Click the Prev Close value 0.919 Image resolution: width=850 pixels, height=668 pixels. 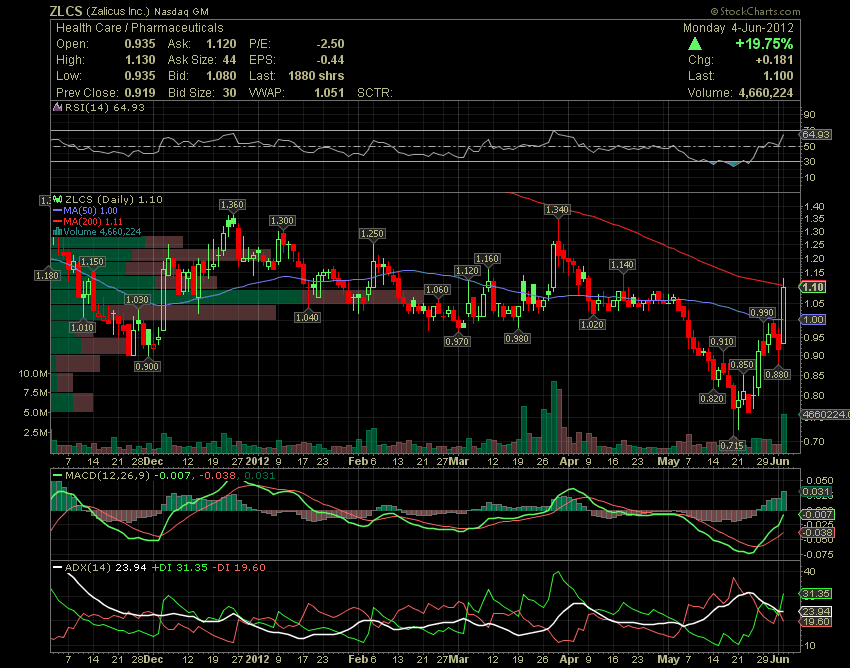140,92
